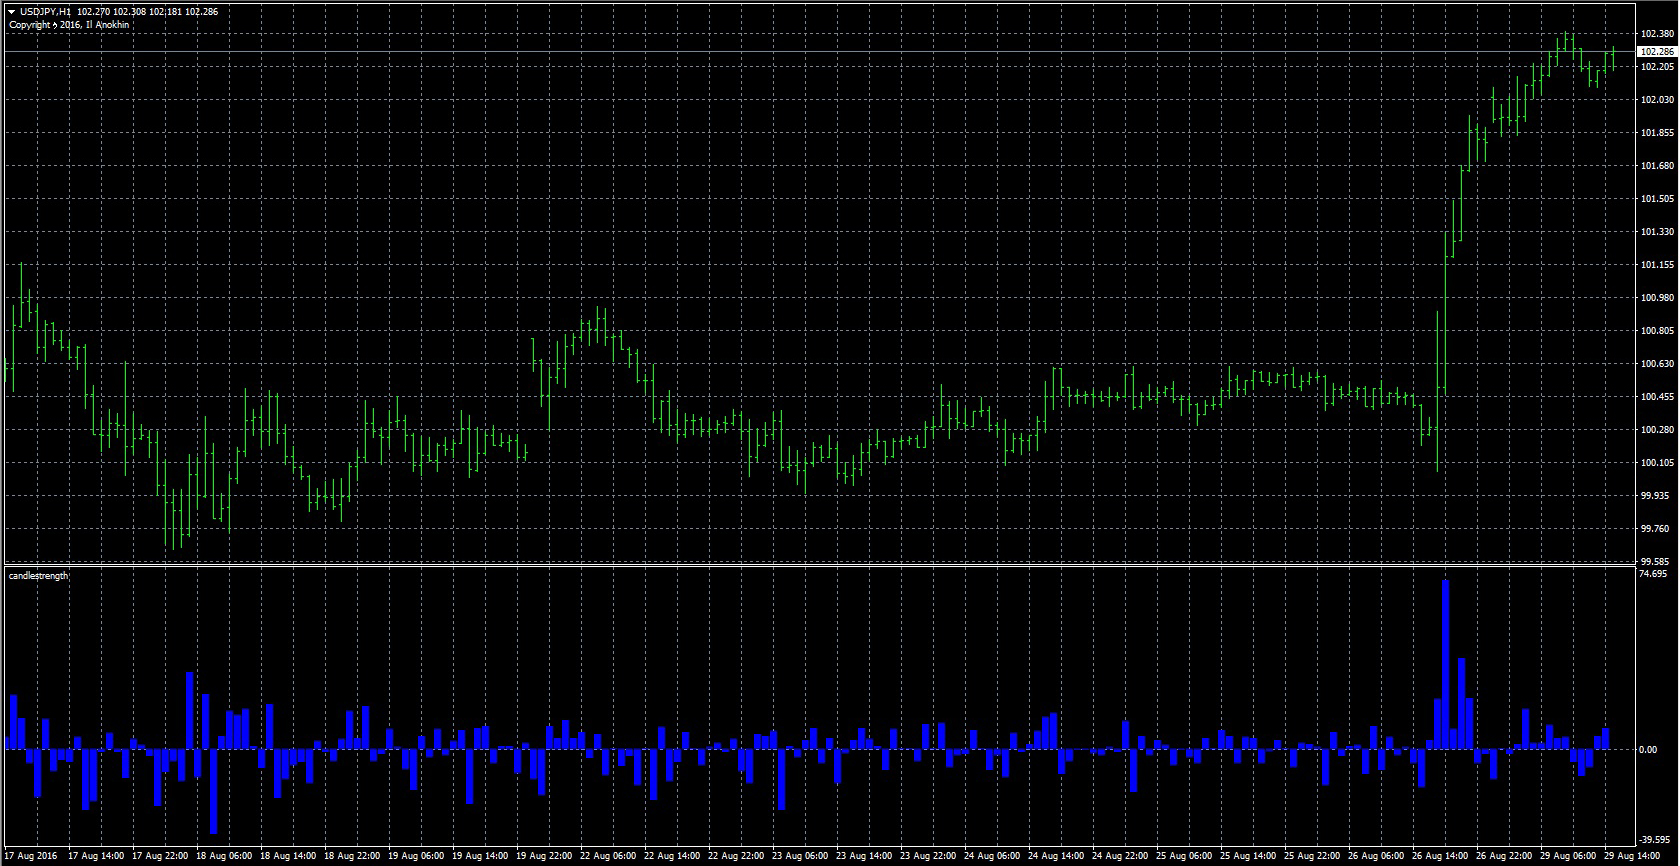The image size is (1680, 866).
Task: Click the chart menu triangle beside USDJPY,H1
Action: point(10,12)
